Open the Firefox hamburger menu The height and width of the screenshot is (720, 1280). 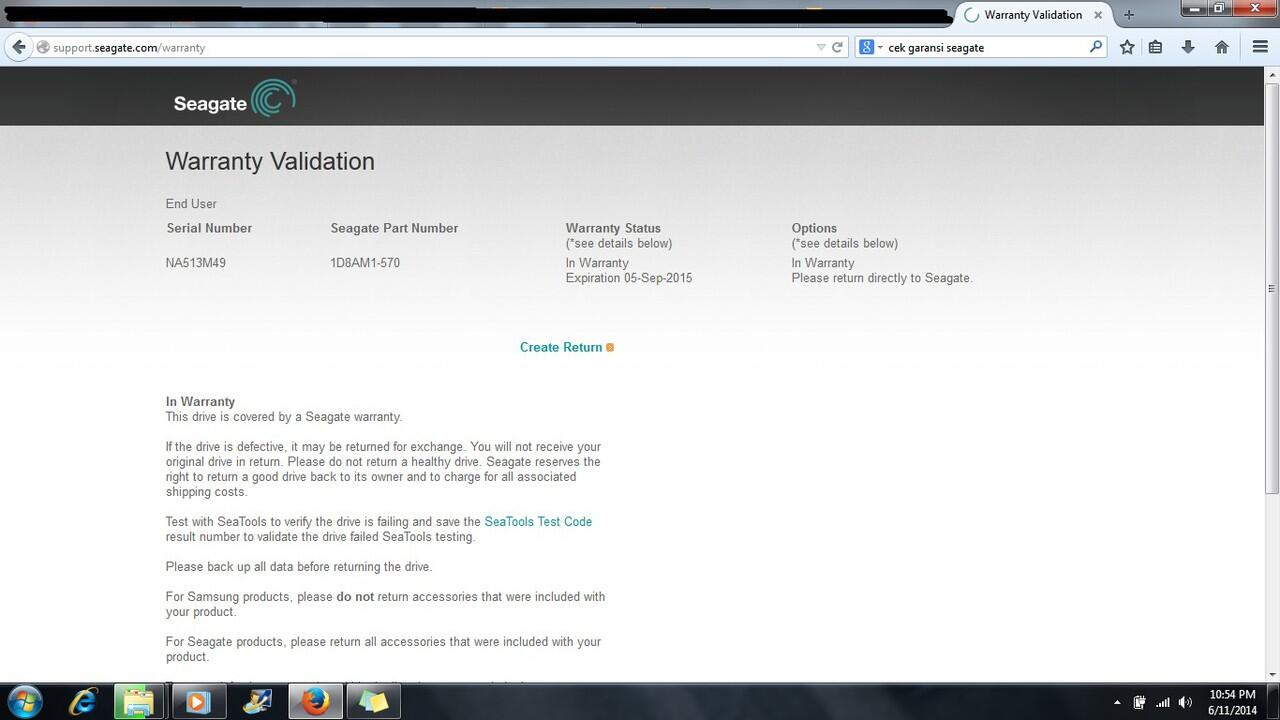tap(1260, 47)
